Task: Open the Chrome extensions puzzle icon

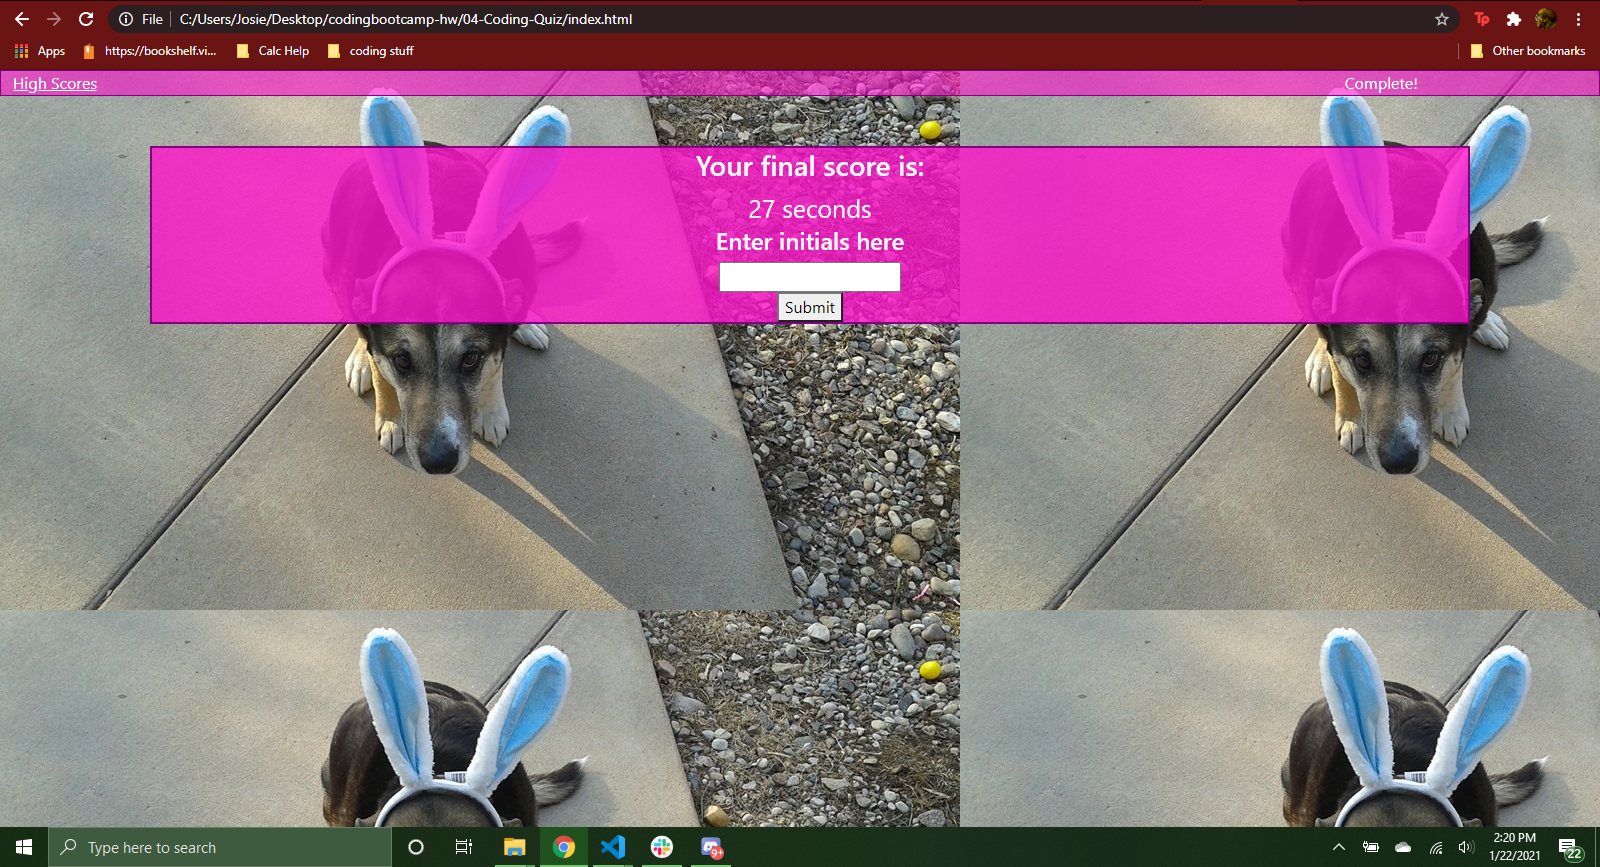Action: (1514, 19)
